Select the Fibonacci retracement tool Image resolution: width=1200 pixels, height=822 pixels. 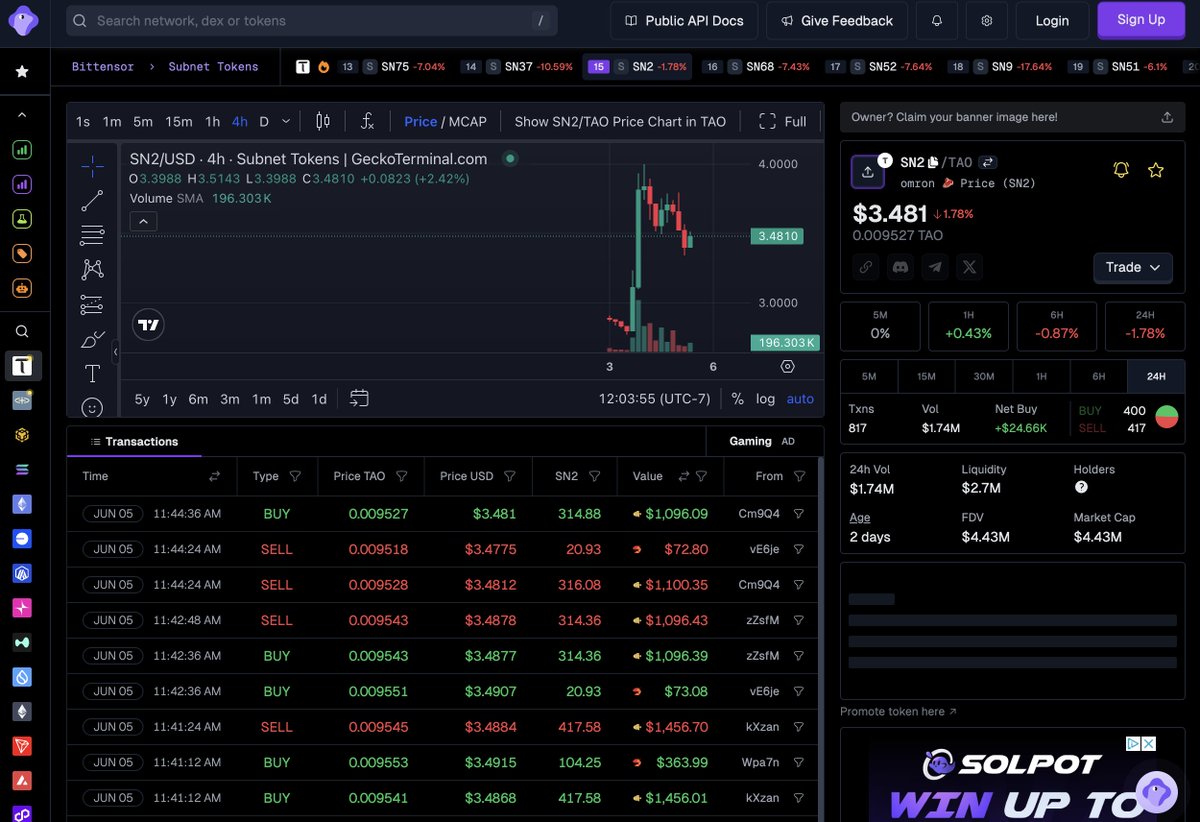(x=92, y=236)
